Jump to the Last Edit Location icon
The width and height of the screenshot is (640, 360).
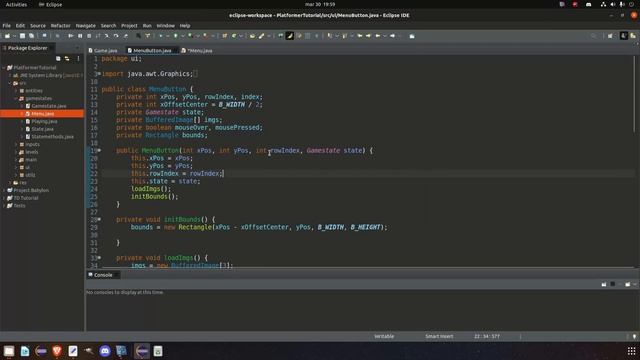360,36
